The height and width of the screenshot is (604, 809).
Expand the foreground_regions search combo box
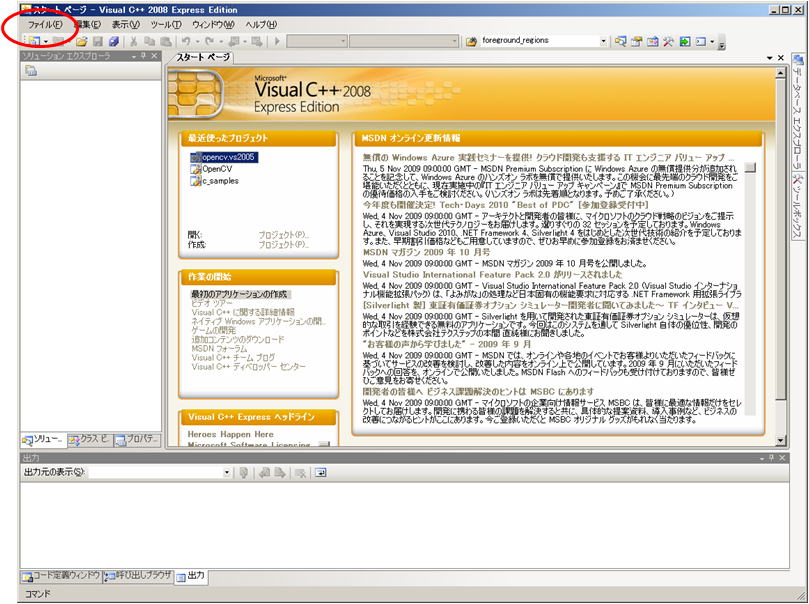tap(603, 41)
